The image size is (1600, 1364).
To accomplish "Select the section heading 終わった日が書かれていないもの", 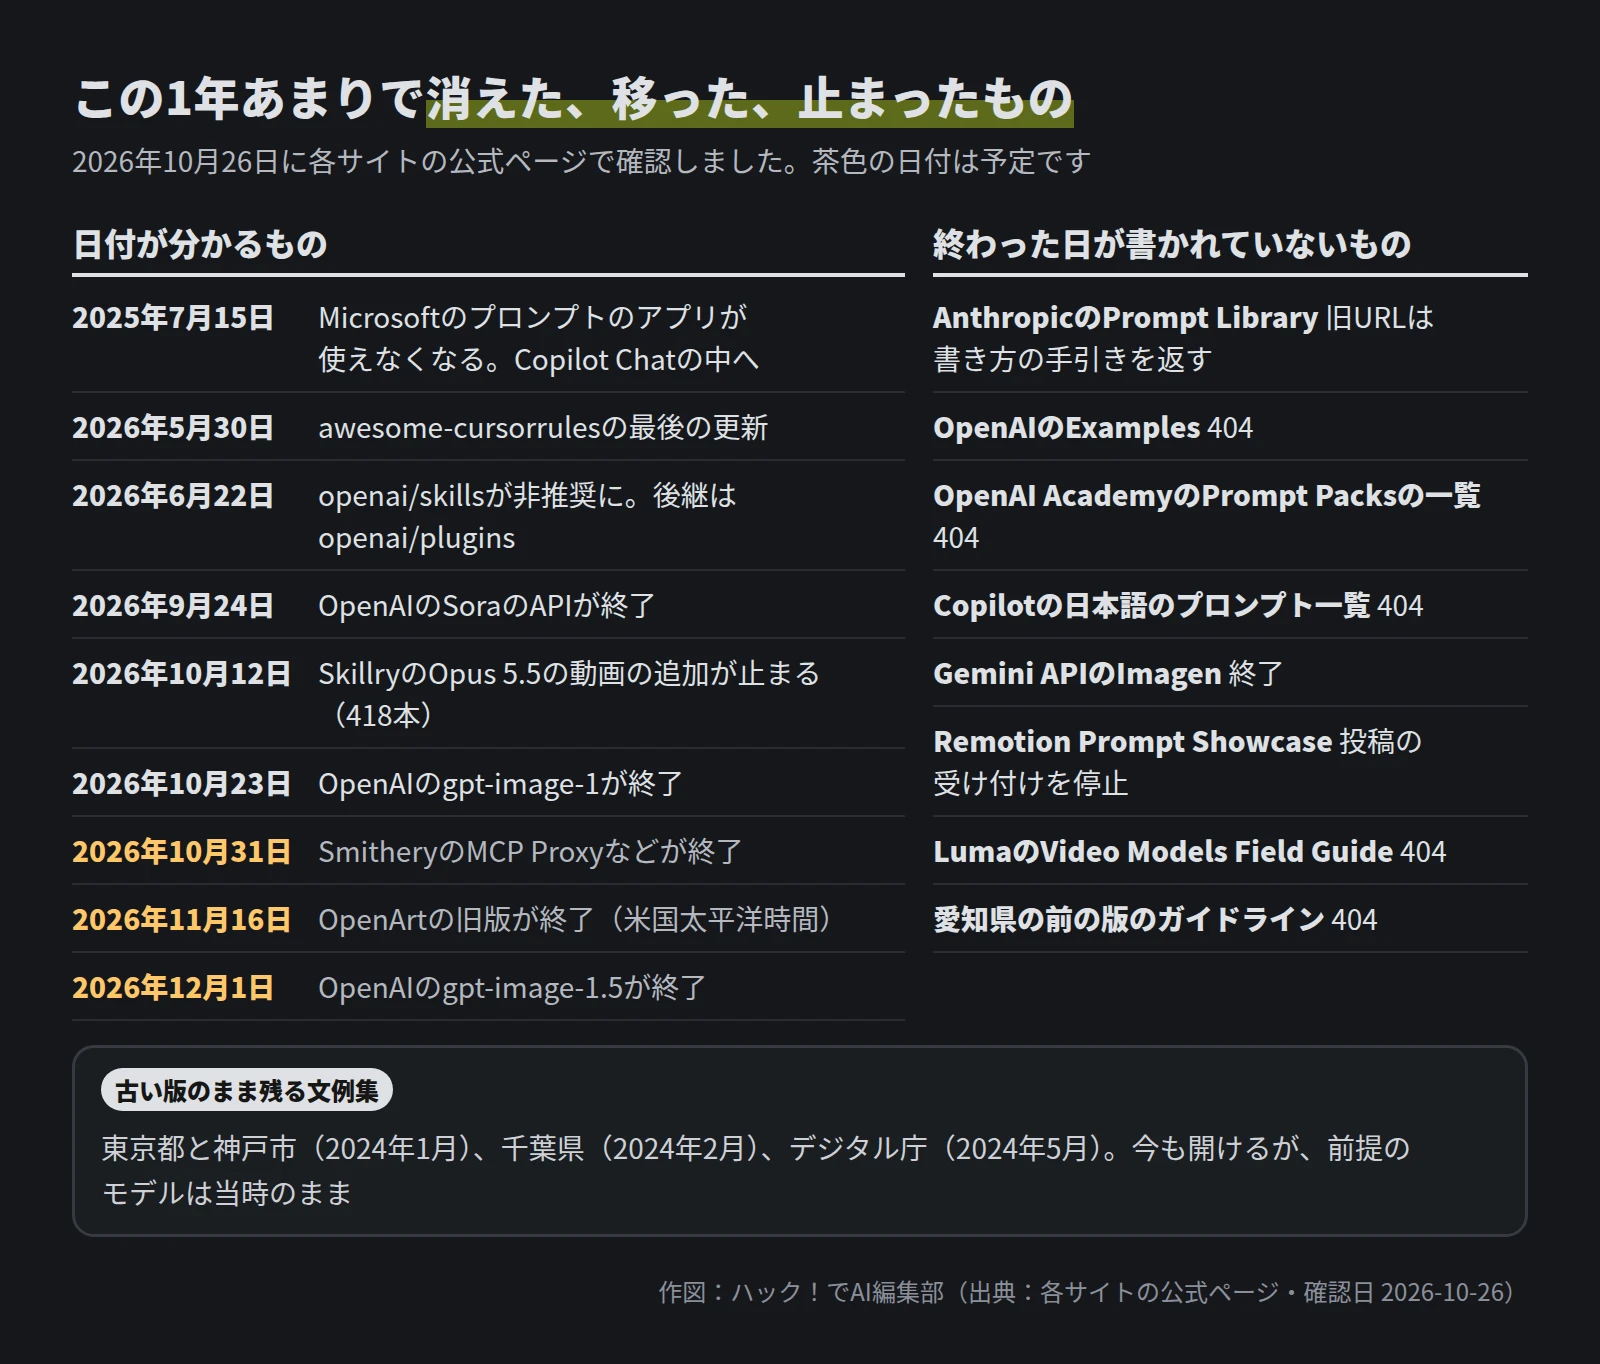I will click(1172, 244).
